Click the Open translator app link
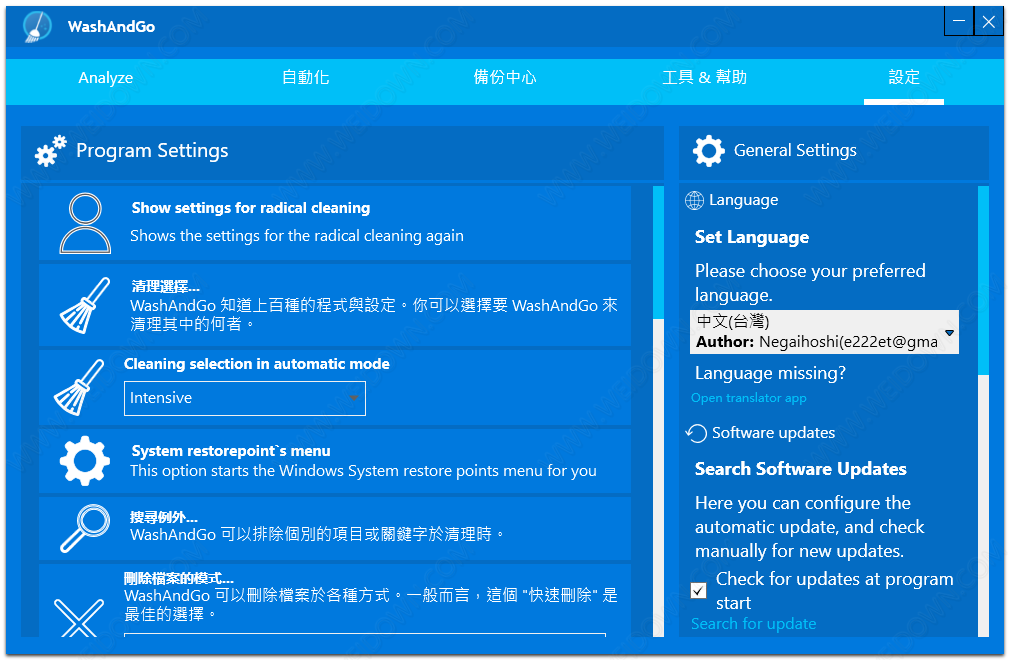 click(x=748, y=399)
